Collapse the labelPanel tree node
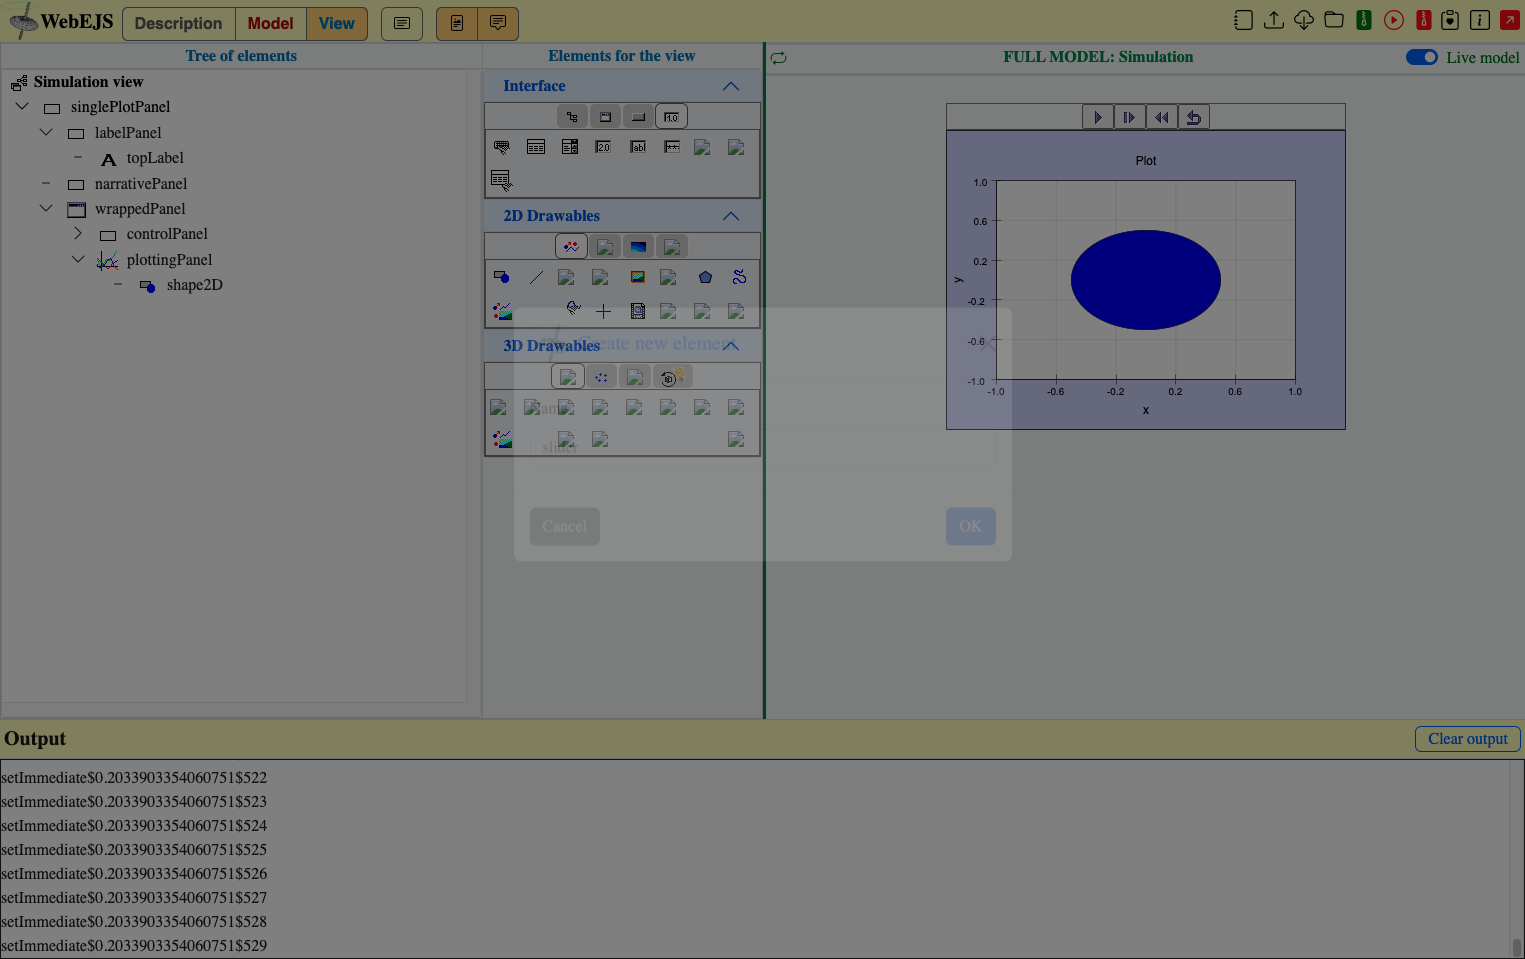 click(46, 132)
